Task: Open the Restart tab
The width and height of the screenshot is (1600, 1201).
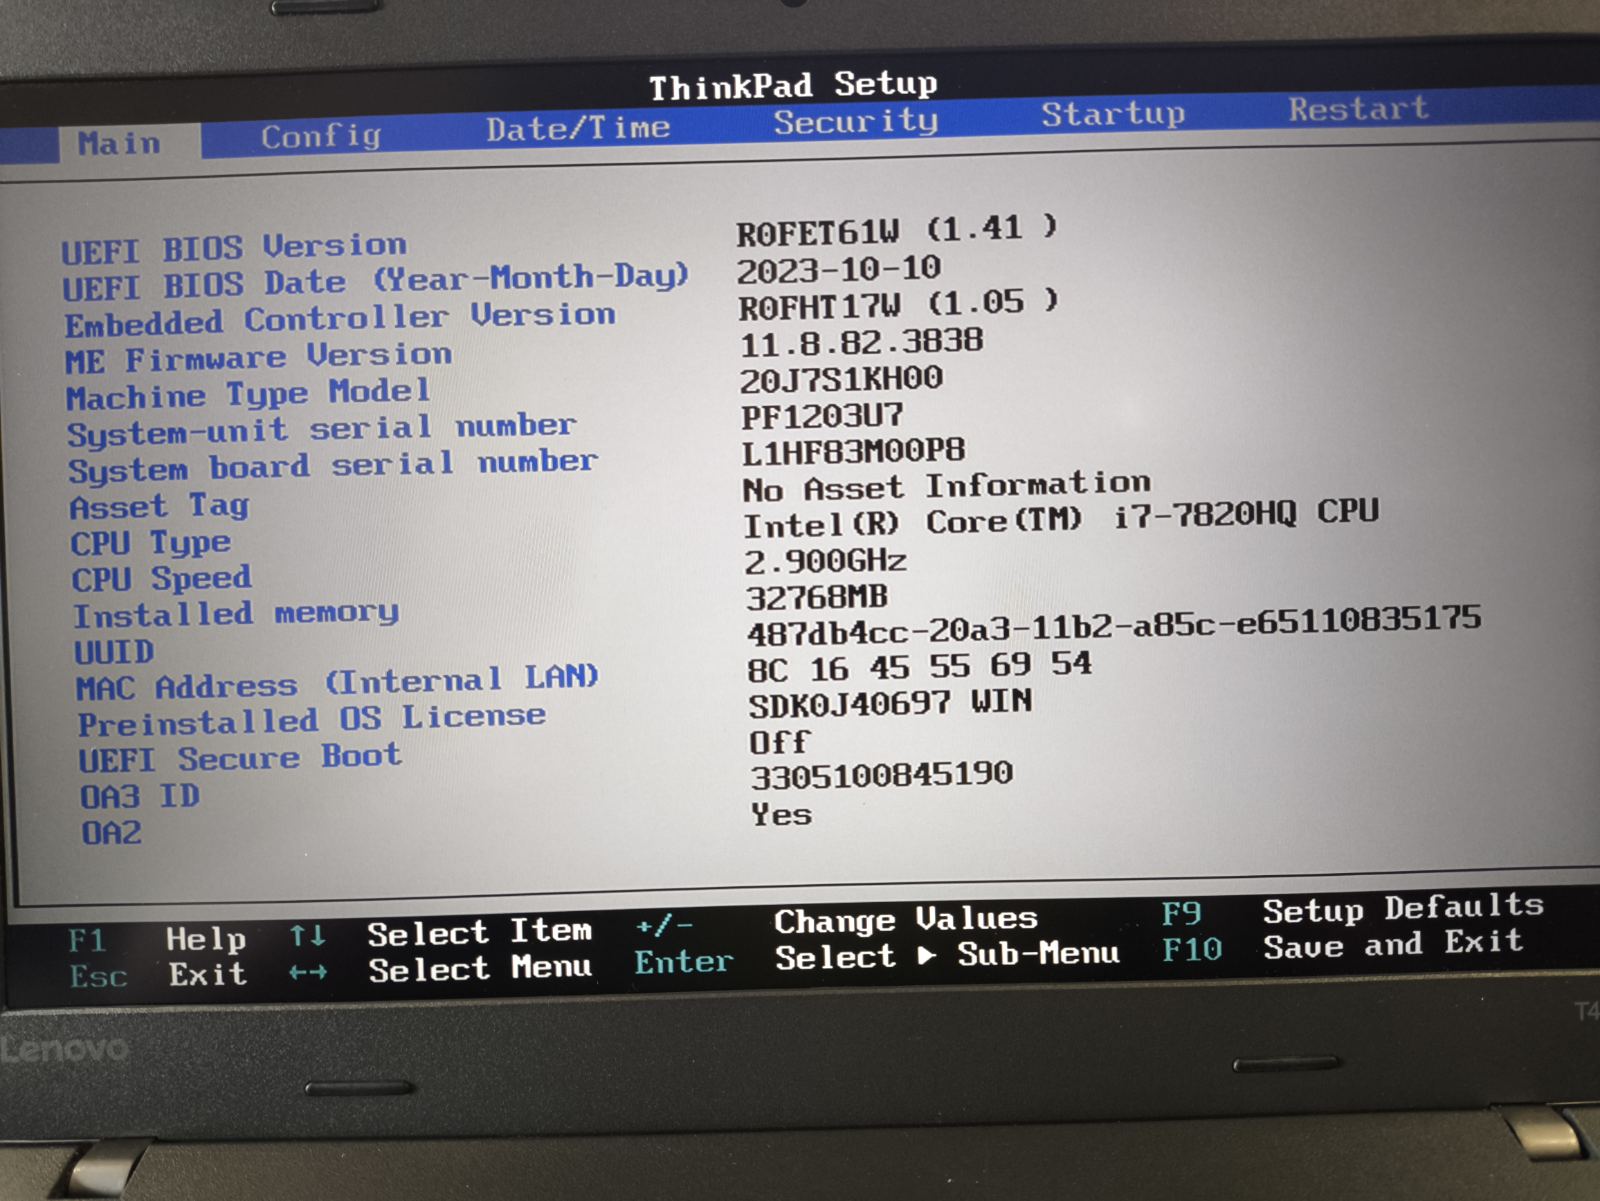Action: (x=1358, y=108)
